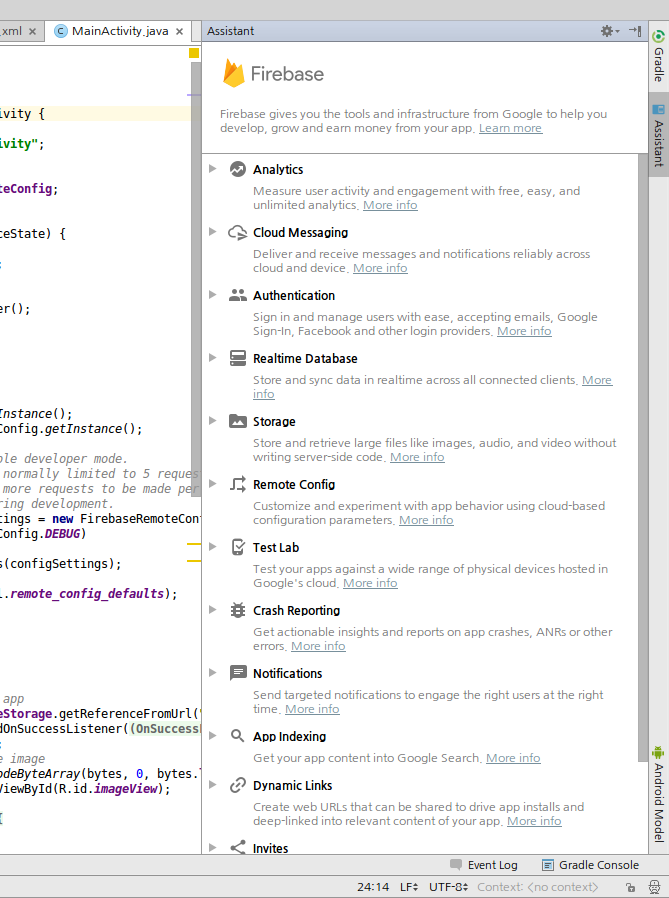Screen dimensions: 669x898
Task: Open Notifications More info link
Action: pos(312,709)
